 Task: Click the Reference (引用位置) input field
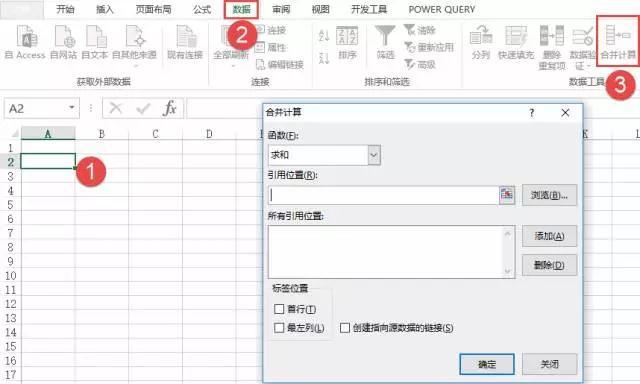pyautogui.click(x=384, y=195)
